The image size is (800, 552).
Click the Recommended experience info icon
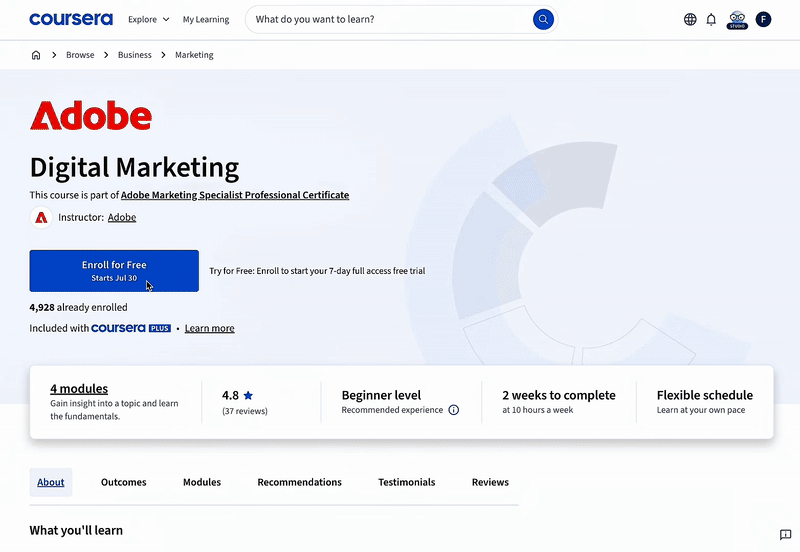click(x=454, y=410)
